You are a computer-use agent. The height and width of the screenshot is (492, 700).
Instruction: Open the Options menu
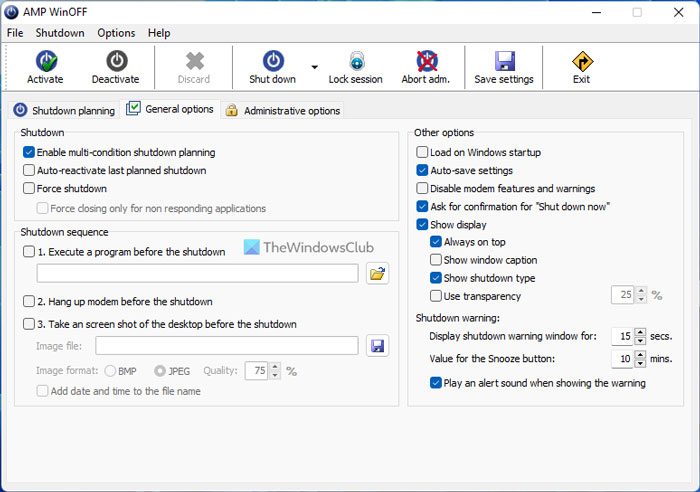click(116, 33)
